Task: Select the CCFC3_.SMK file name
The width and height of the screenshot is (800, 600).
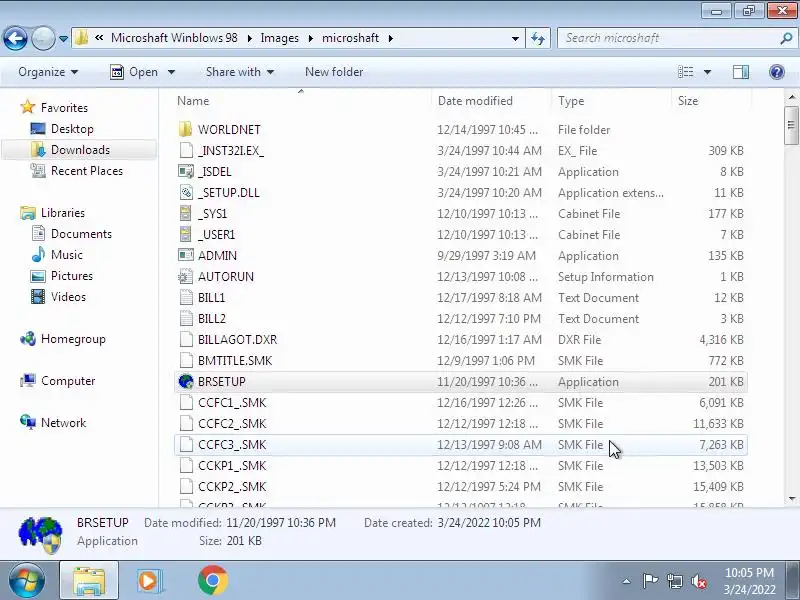Action: 232,444
